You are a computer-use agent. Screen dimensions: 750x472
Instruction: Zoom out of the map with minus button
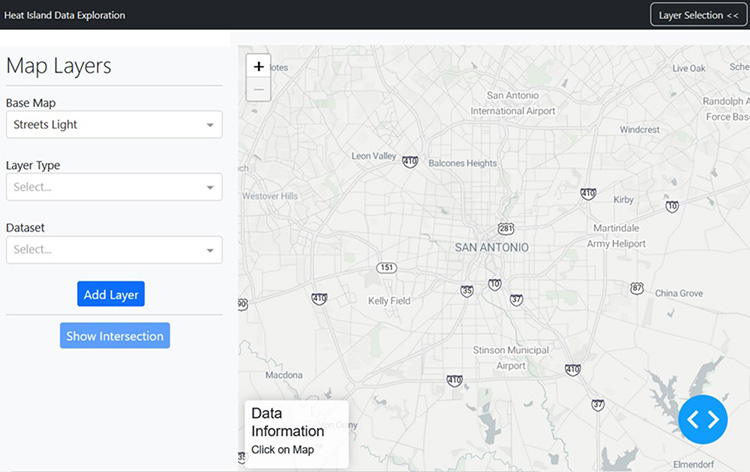tap(258, 89)
